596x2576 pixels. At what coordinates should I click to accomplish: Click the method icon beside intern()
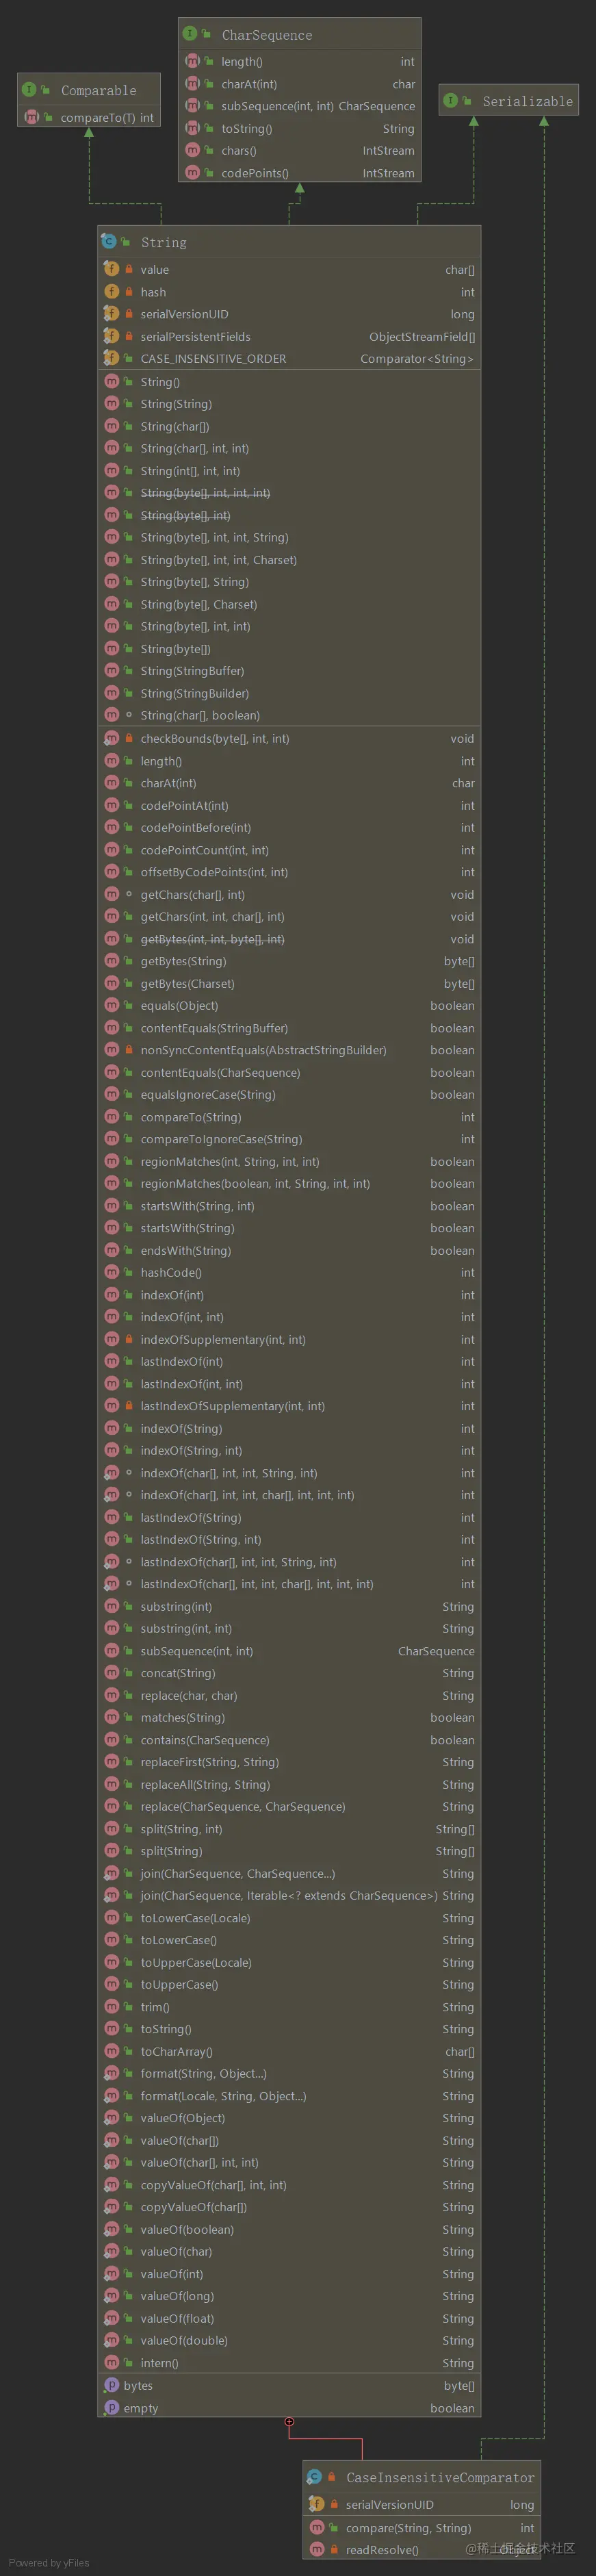[111, 2362]
